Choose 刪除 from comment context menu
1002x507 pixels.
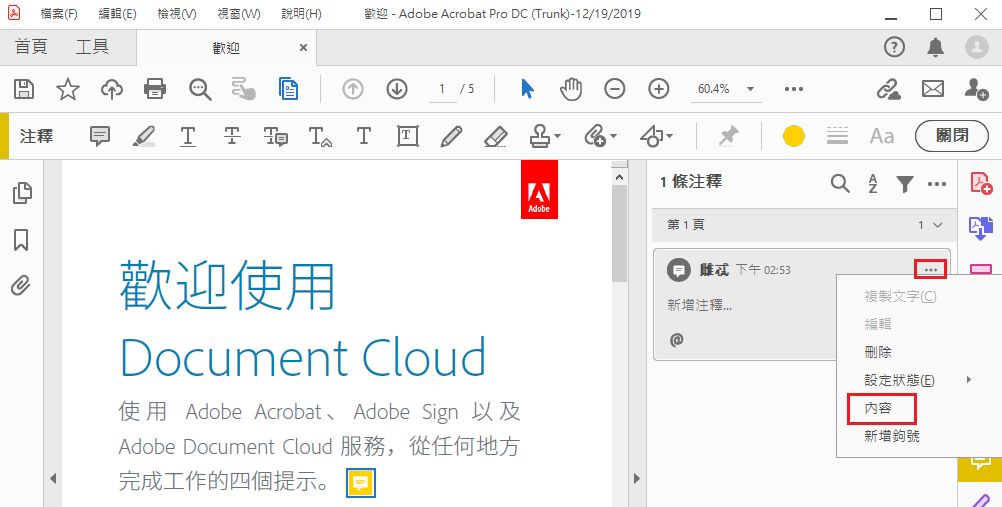(878, 352)
